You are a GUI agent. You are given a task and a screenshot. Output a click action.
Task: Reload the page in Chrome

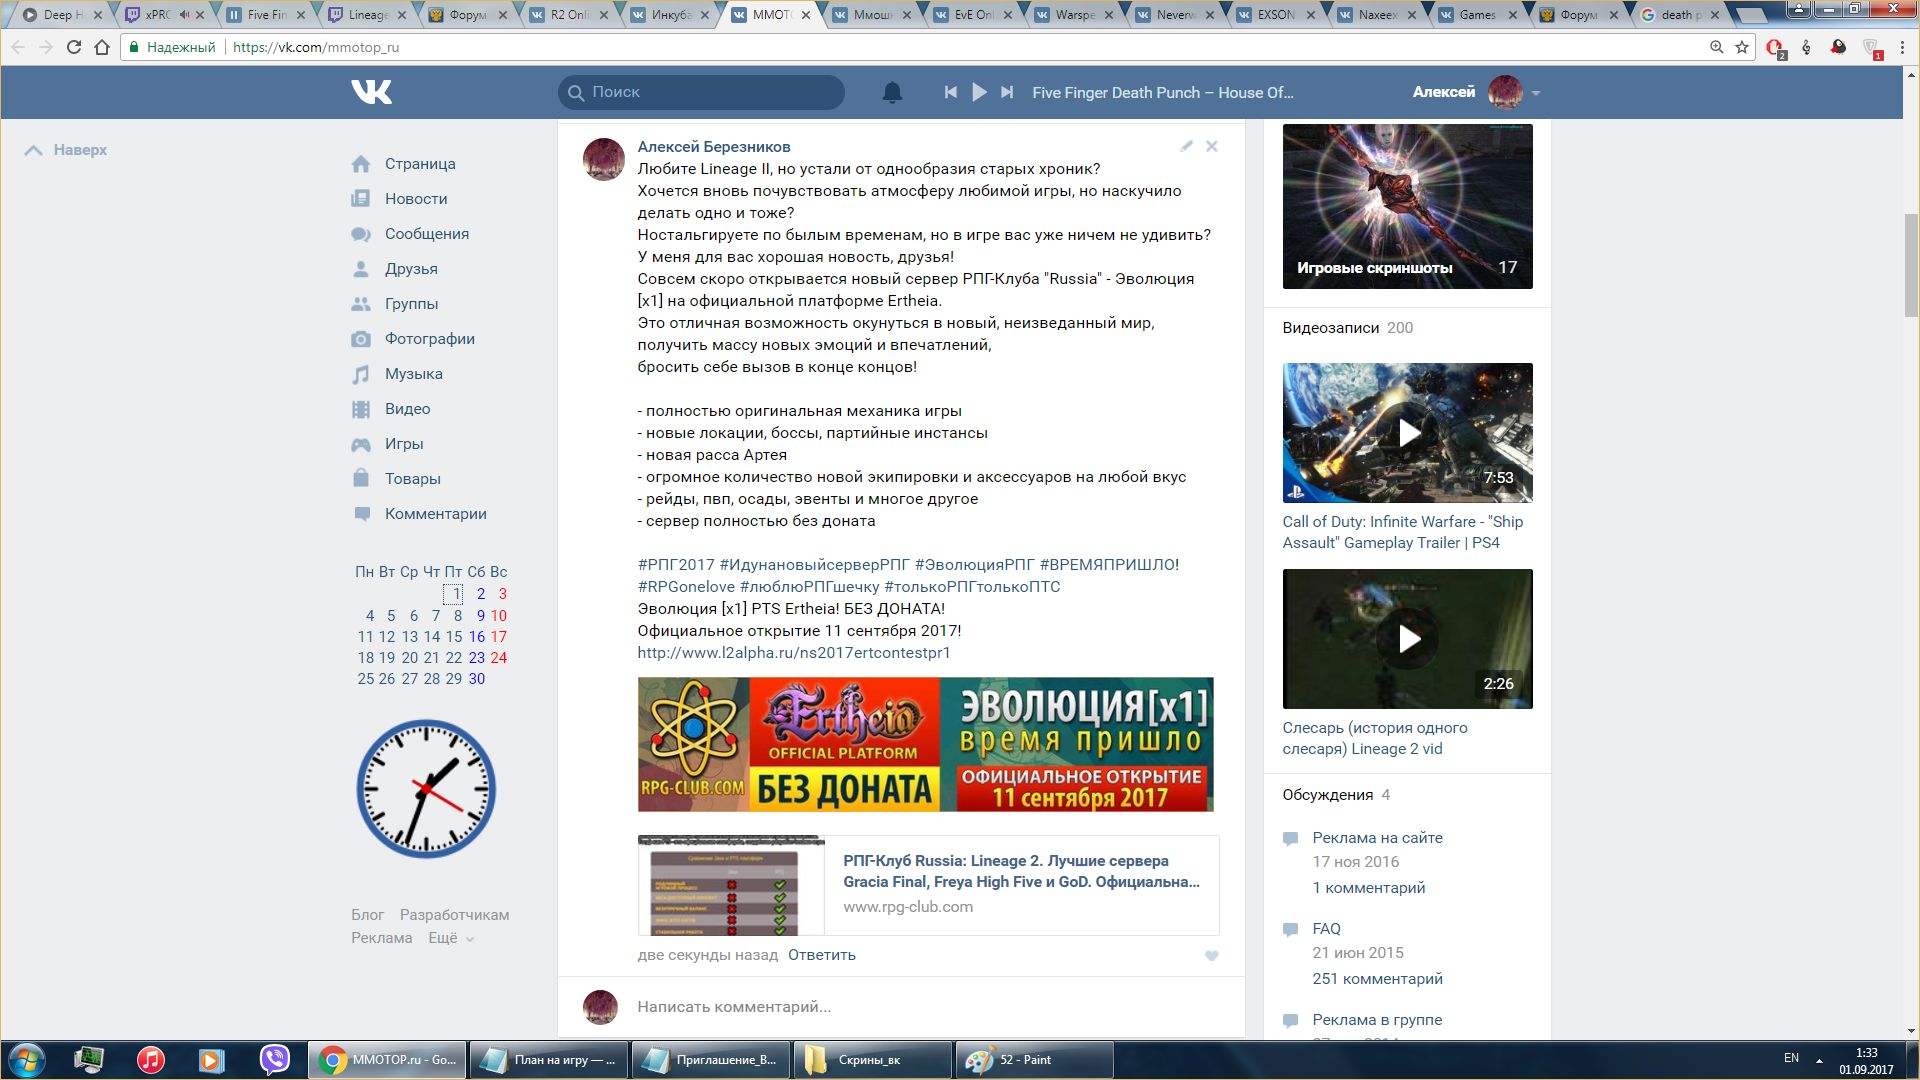(74, 47)
